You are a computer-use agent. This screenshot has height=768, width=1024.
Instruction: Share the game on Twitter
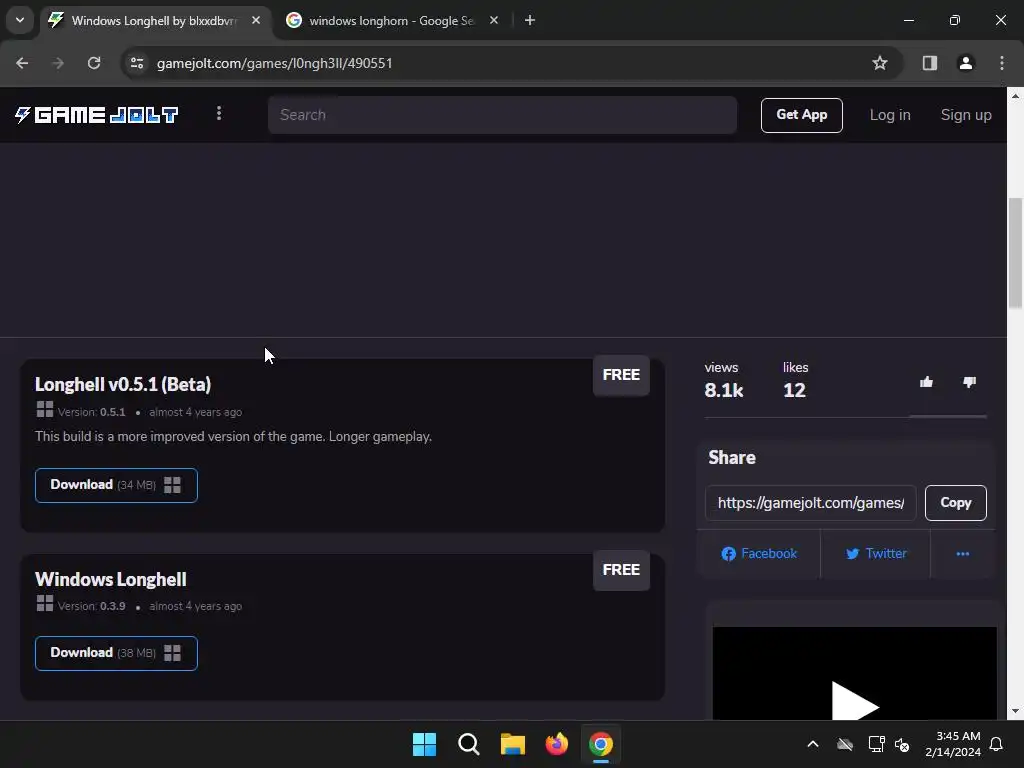[876, 554]
